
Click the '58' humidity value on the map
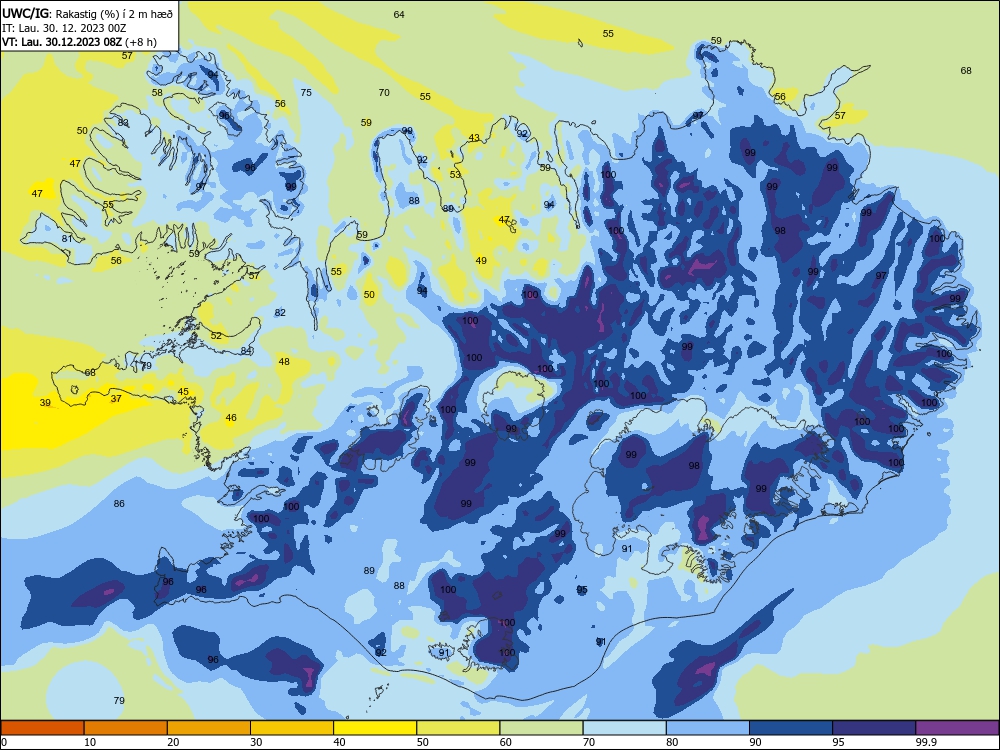(157, 92)
